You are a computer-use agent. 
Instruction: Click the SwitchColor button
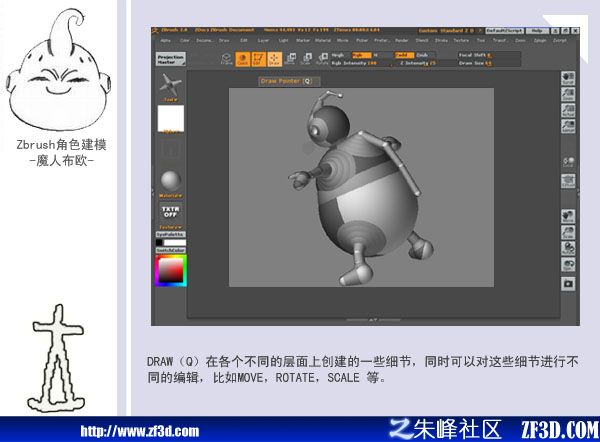[171, 250]
